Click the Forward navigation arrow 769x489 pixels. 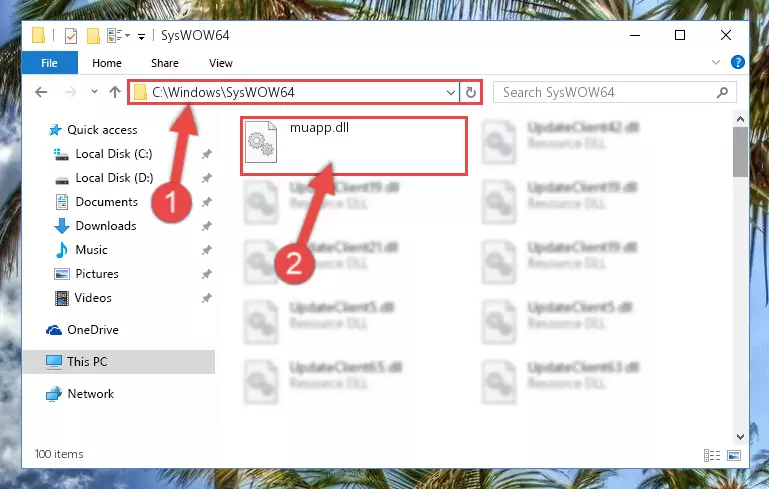pos(71,92)
